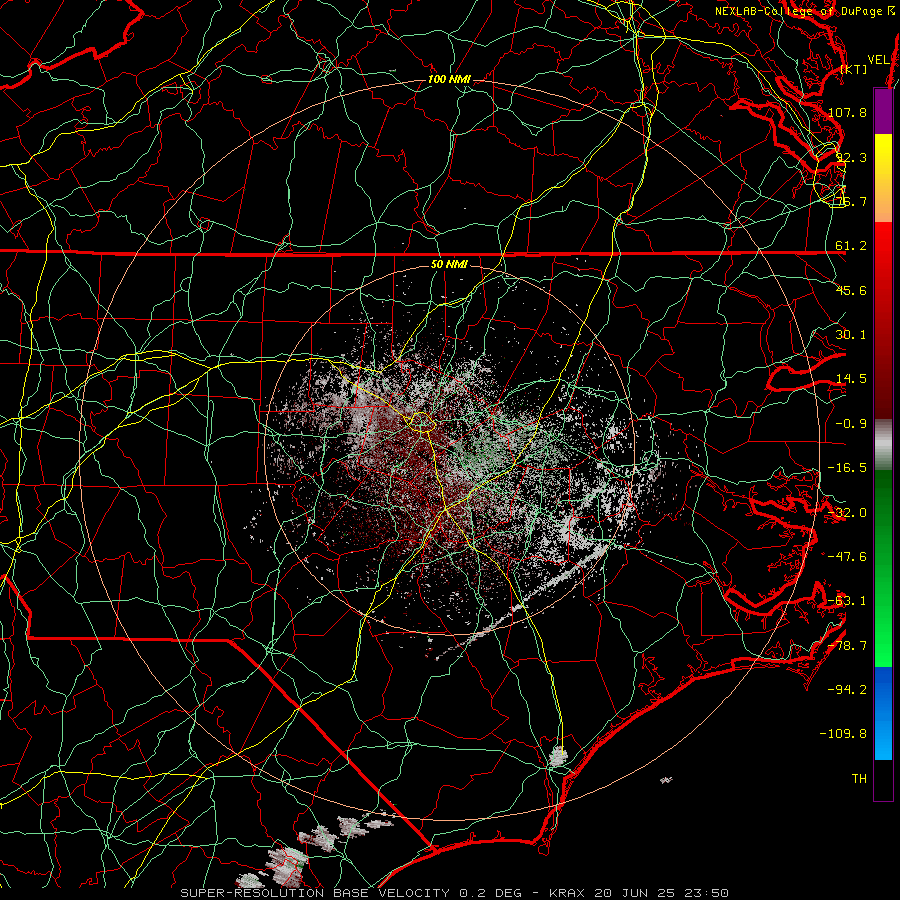Click the yellow highway loop at the radar center
Viewport: 900px width, 900px height.
click(x=422, y=422)
